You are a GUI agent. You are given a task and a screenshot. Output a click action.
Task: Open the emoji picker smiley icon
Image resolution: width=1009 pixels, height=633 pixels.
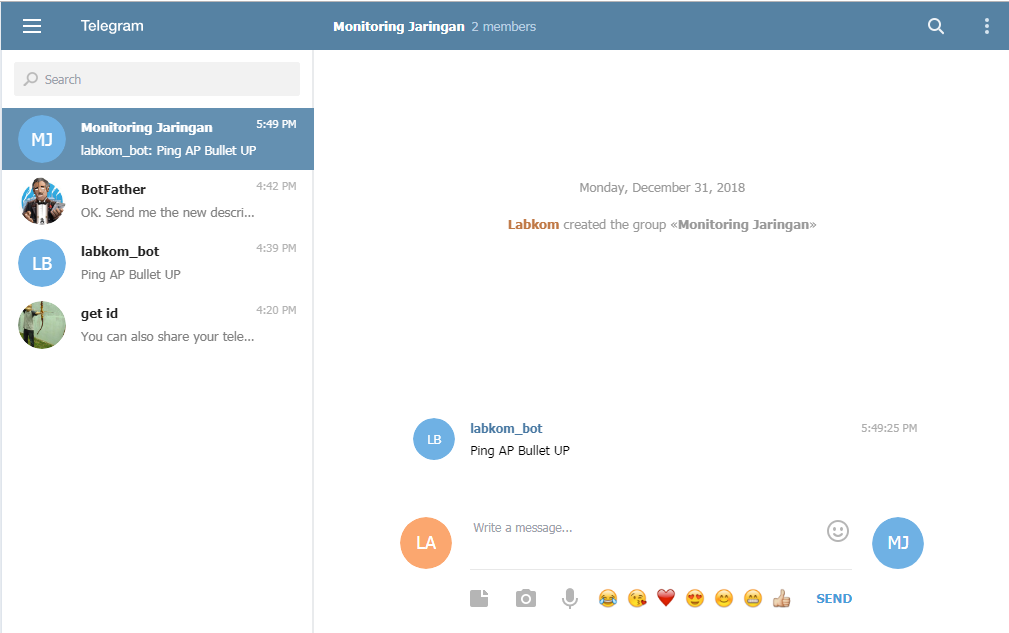(x=838, y=531)
